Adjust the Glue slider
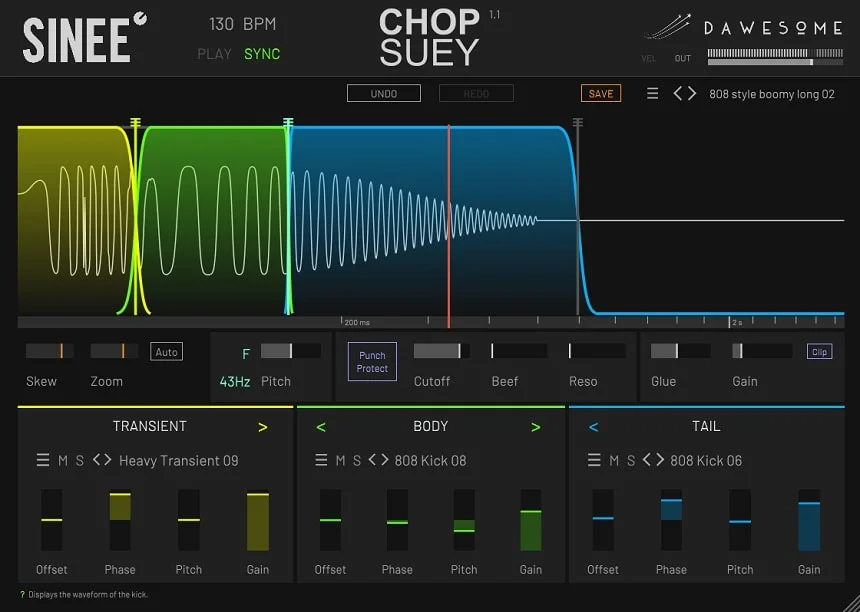This screenshot has width=860, height=612. 681,351
